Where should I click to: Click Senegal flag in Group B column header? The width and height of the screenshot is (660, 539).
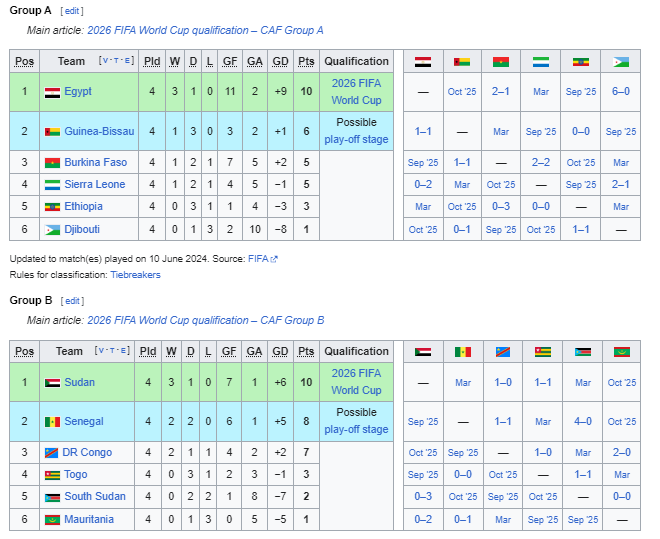463,352
